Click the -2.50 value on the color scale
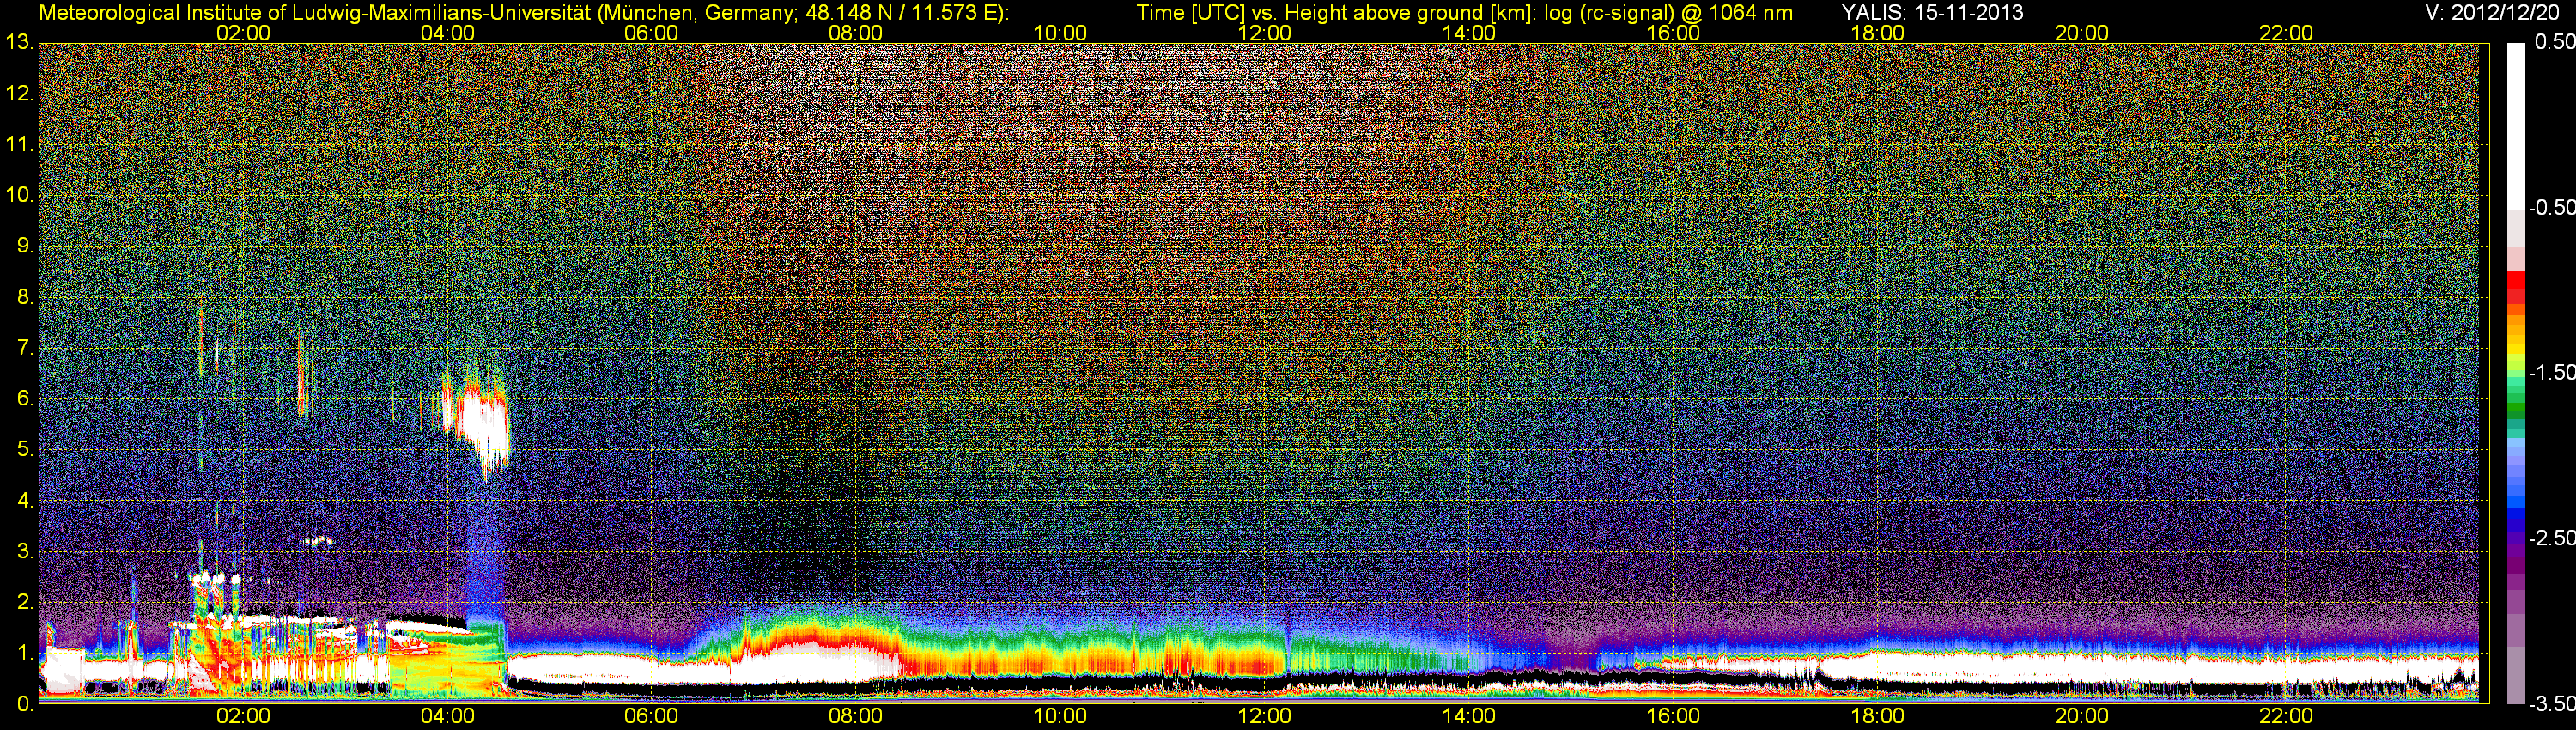Screen dimensions: 2576x730 coord(2551,538)
